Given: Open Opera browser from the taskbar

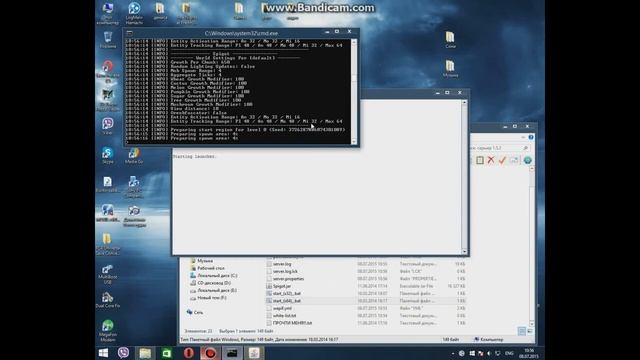Looking at the screenshot, I should [188, 353].
